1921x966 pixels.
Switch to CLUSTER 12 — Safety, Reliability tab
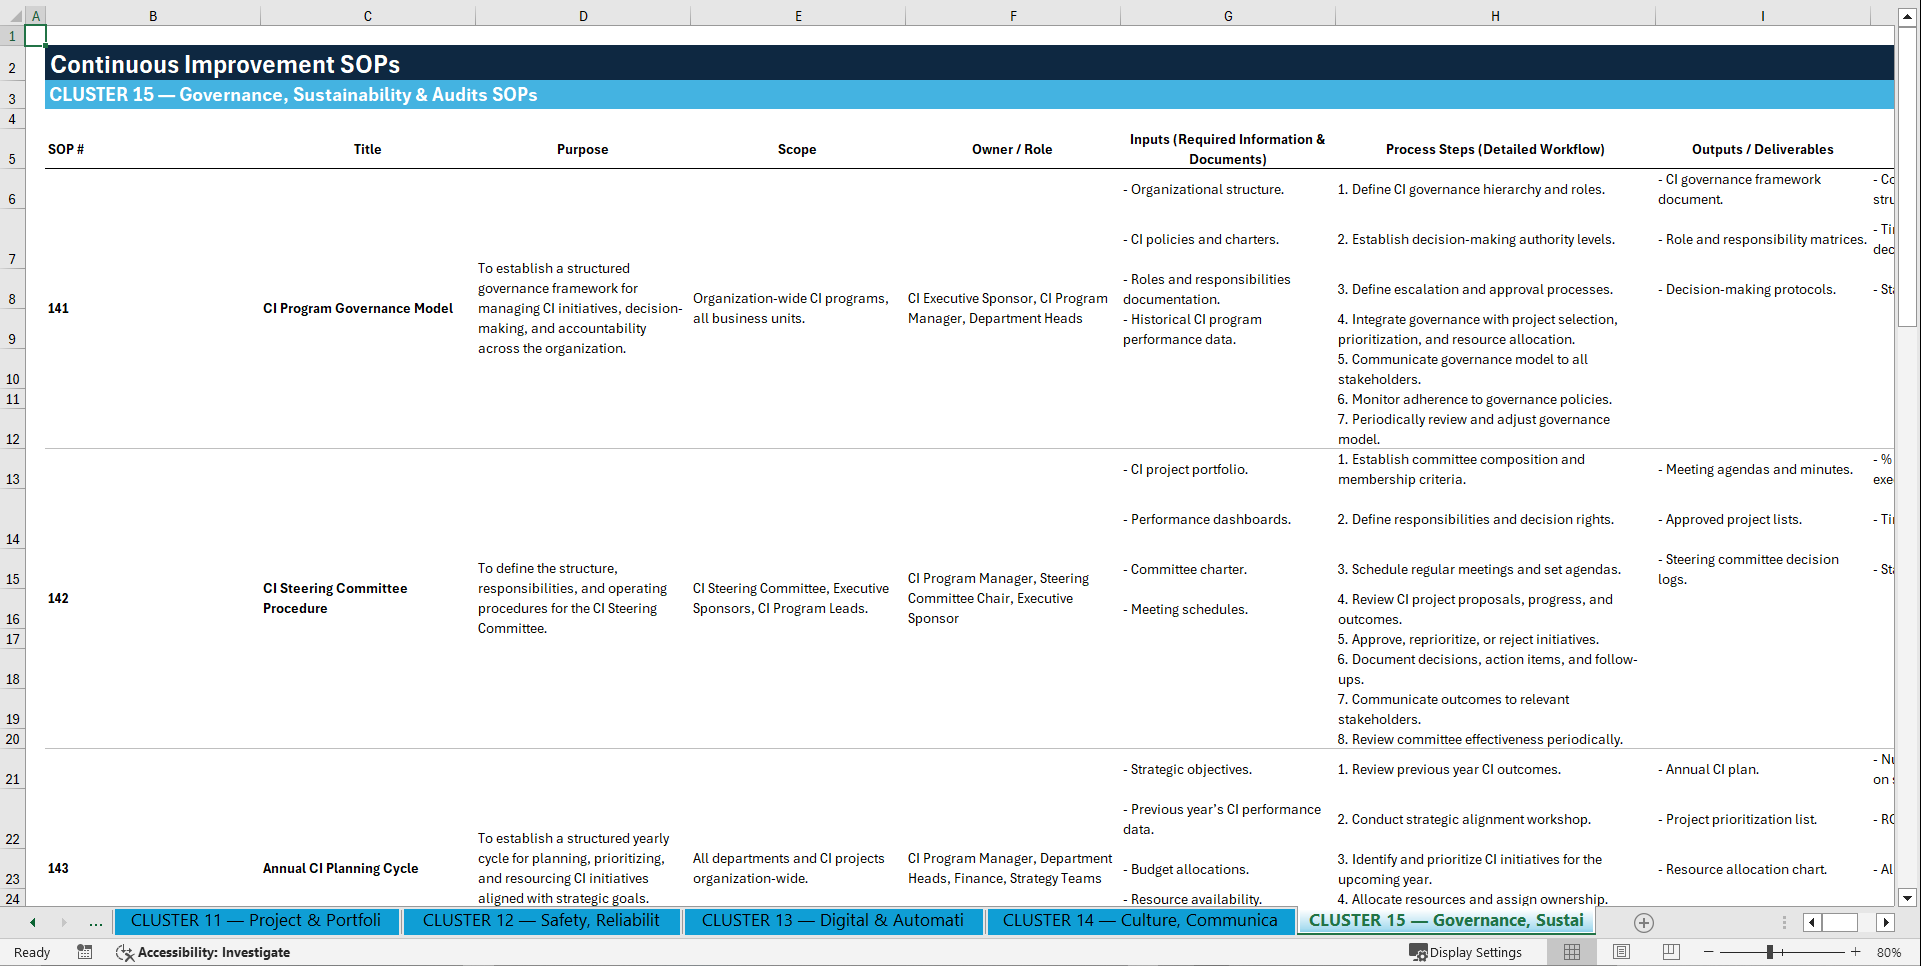[541, 921]
